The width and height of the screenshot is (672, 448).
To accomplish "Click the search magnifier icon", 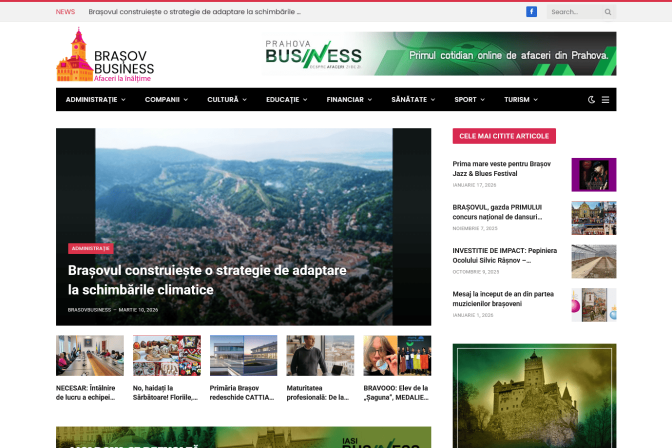I will click(x=608, y=12).
